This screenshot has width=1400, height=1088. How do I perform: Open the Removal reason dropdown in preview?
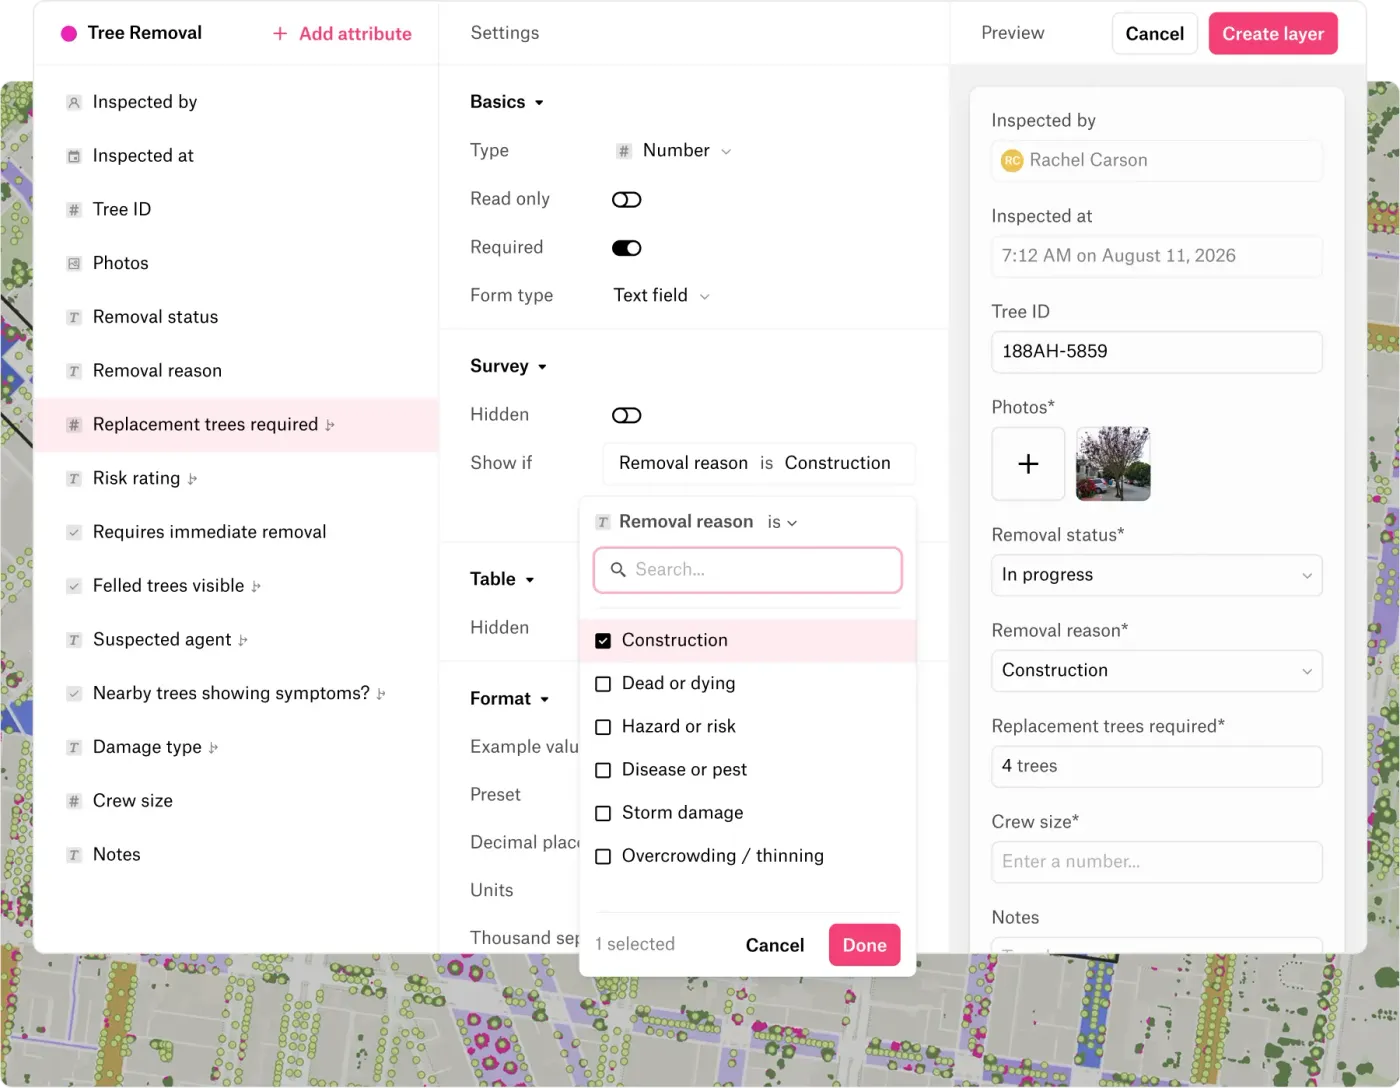tap(1157, 671)
